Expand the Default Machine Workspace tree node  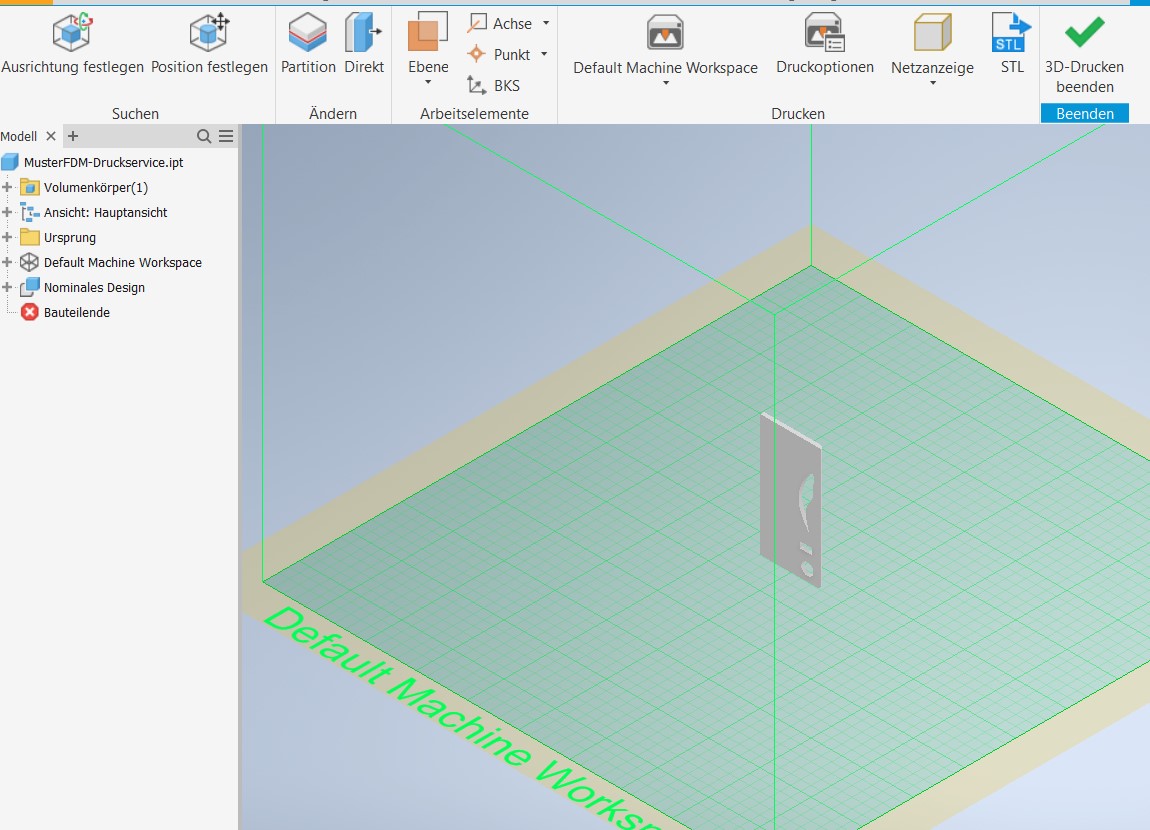pos(7,262)
